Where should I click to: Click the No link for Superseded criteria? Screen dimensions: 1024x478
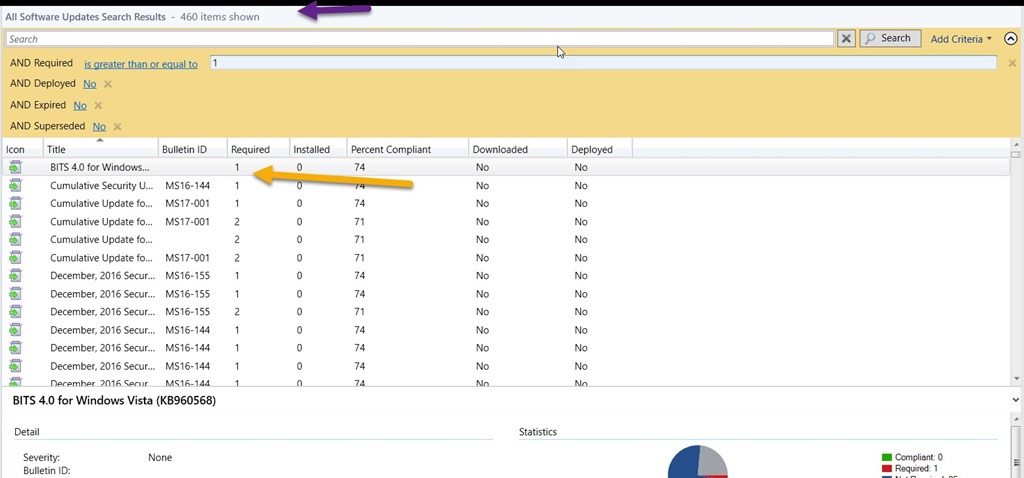99,127
